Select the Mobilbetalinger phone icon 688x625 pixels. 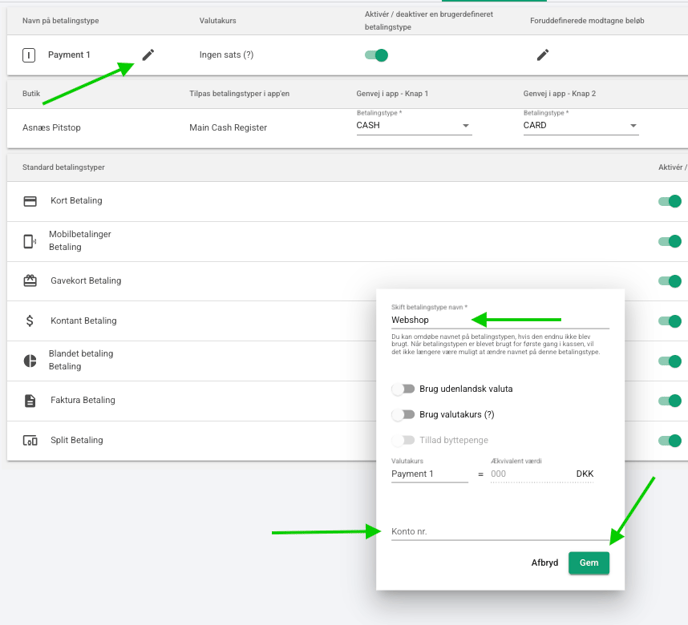[x=30, y=241]
